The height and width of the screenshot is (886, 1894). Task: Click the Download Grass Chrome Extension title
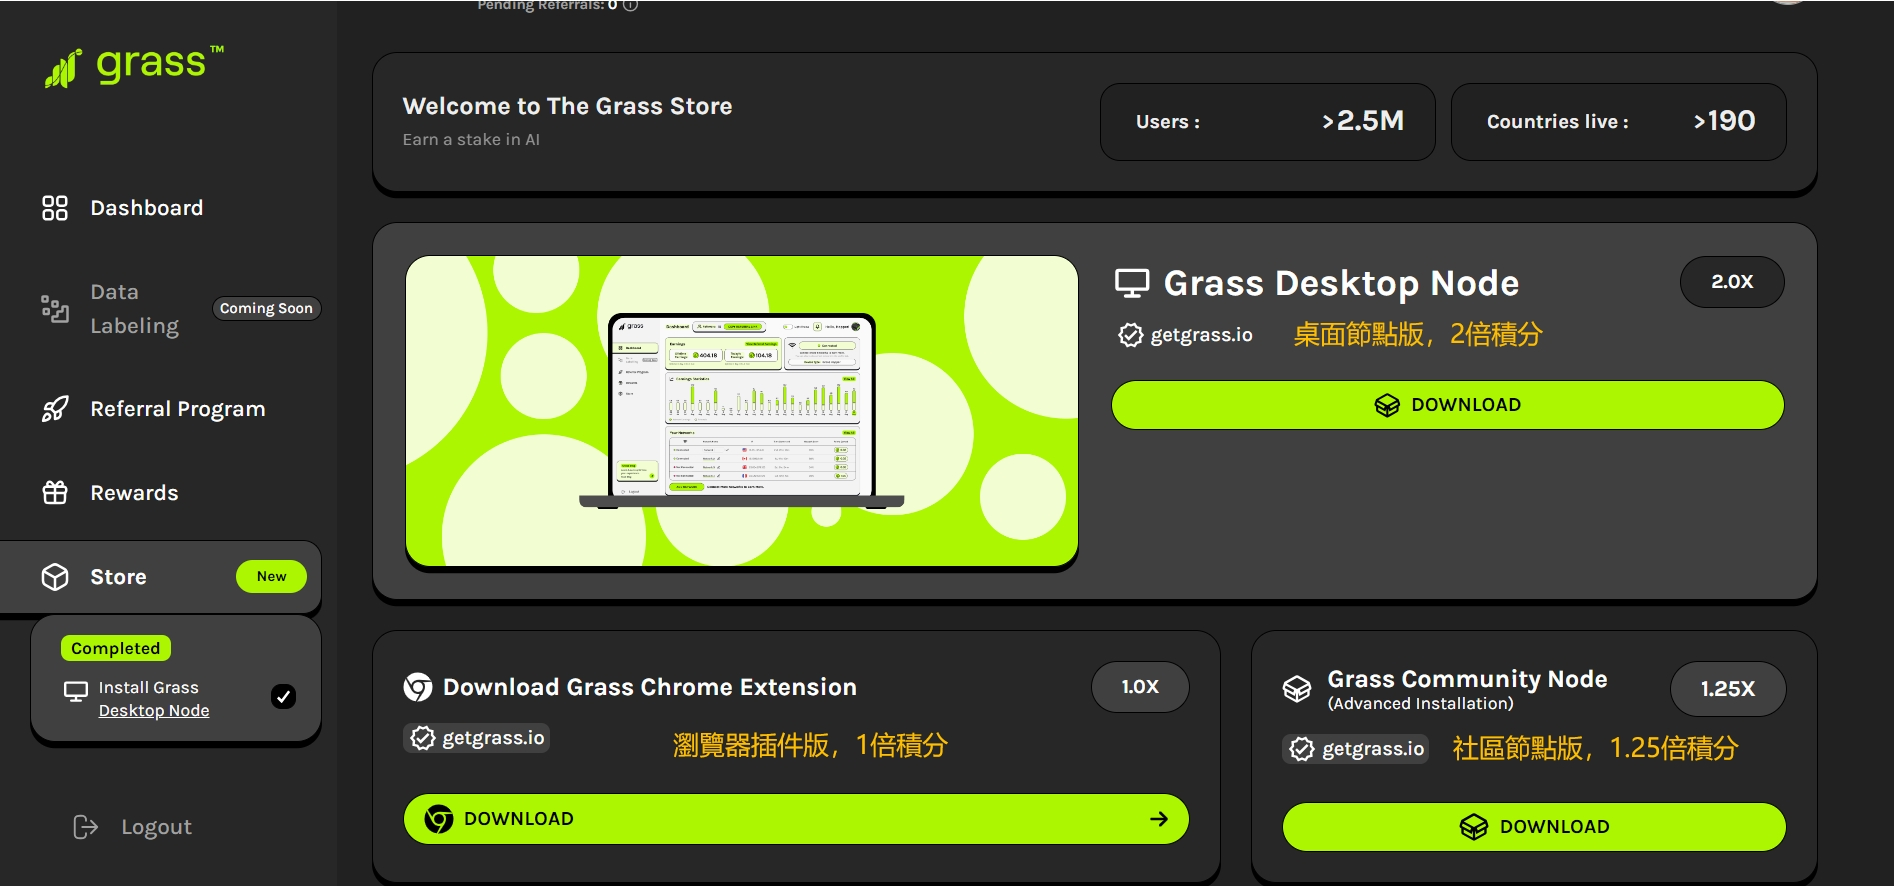pyautogui.click(x=650, y=687)
